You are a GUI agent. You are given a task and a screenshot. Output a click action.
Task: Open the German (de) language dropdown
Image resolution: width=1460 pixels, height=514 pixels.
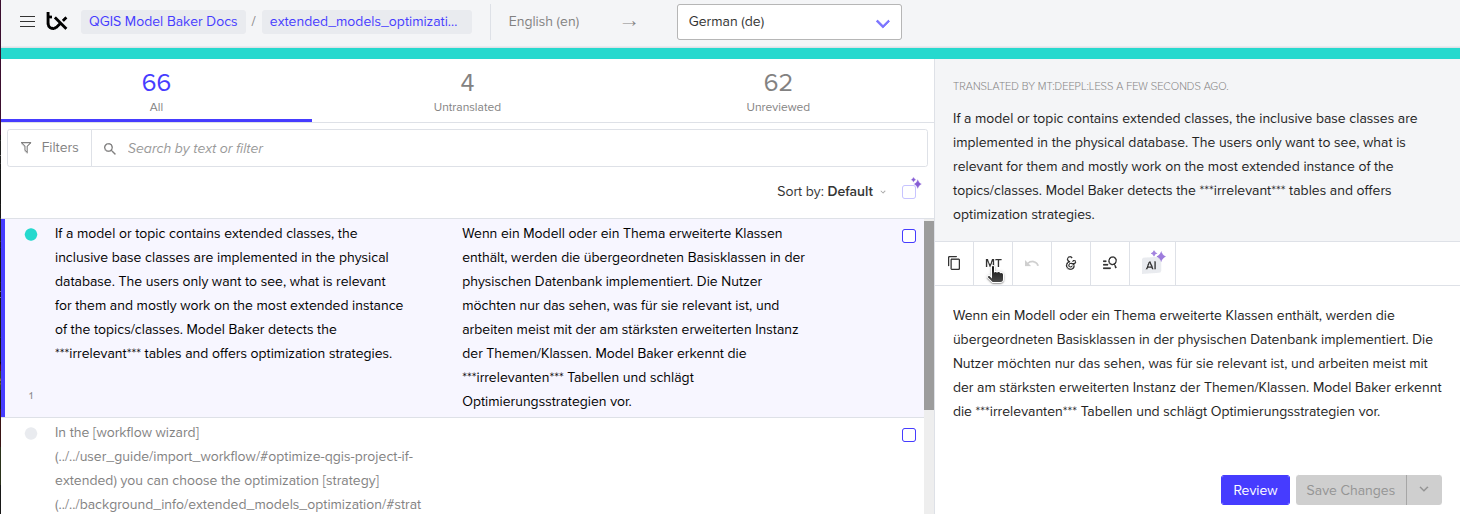point(789,22)
